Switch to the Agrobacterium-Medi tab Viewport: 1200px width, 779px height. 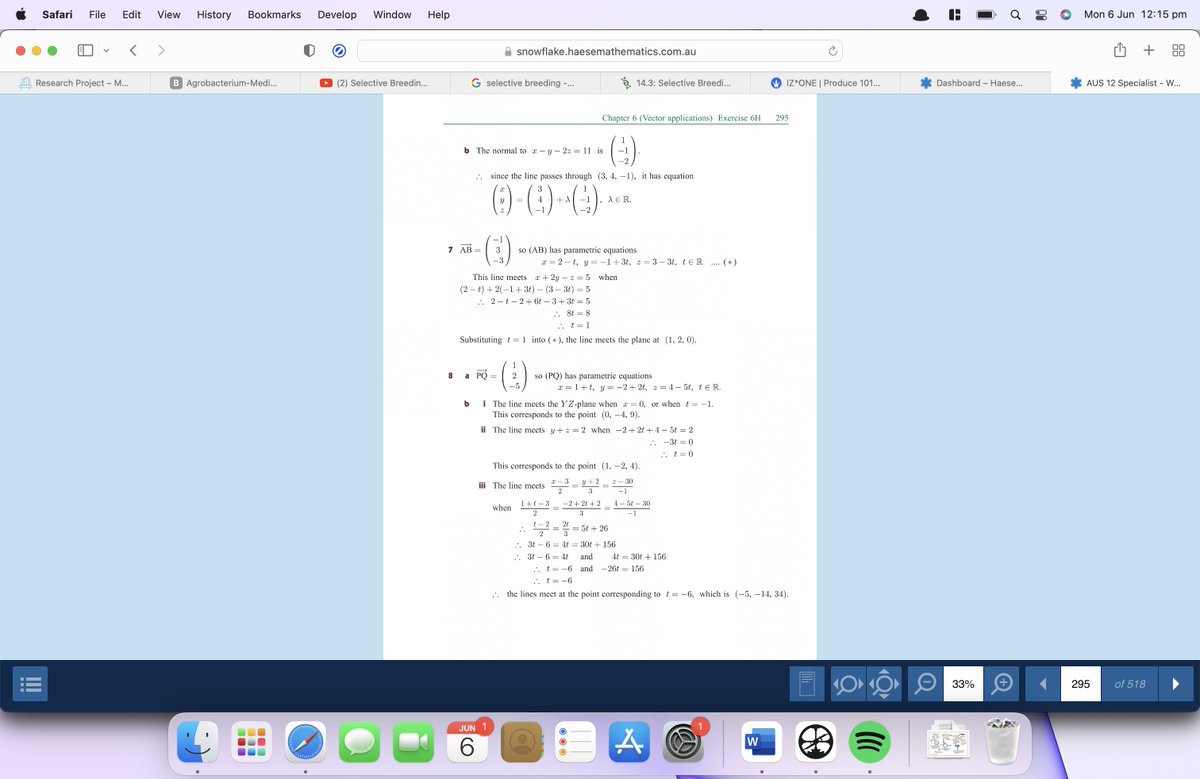click(225, 83)
